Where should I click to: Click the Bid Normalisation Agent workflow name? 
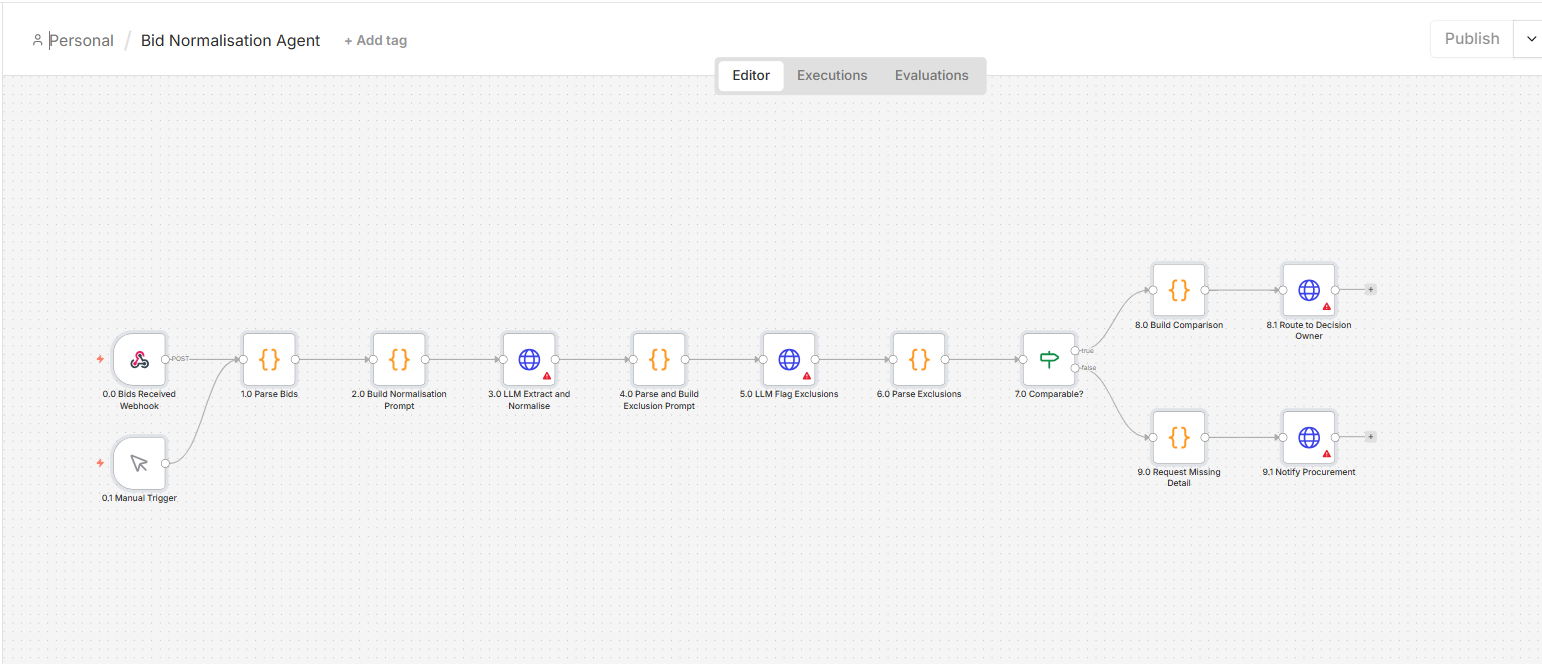click(231, 41)
